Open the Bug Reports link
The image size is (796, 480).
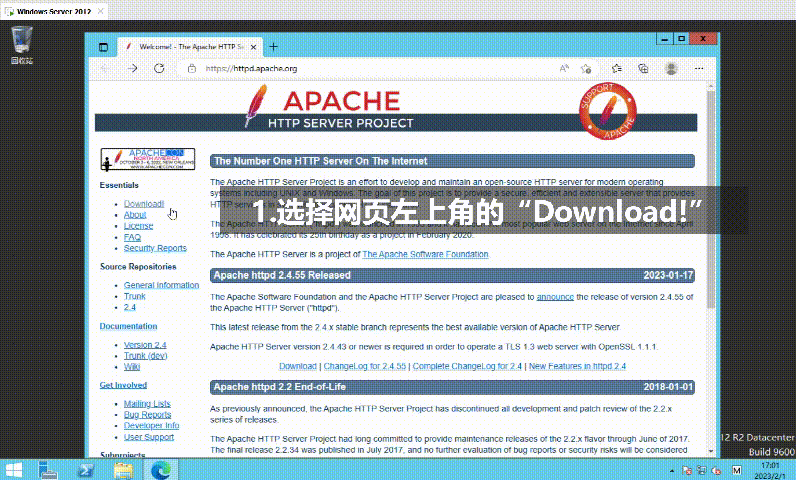148,415
